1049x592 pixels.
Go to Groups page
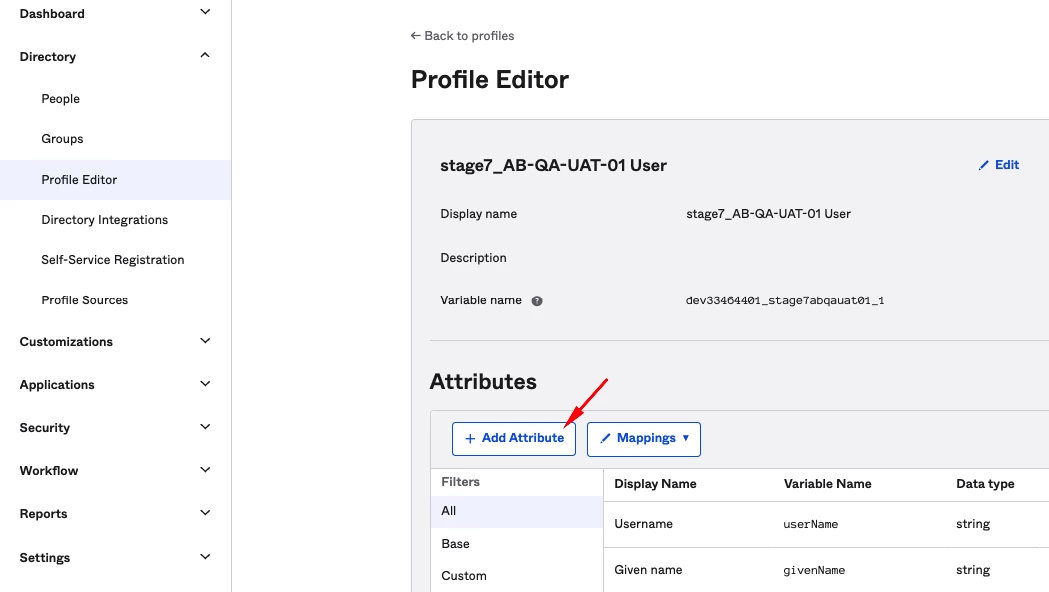[62, 139]
